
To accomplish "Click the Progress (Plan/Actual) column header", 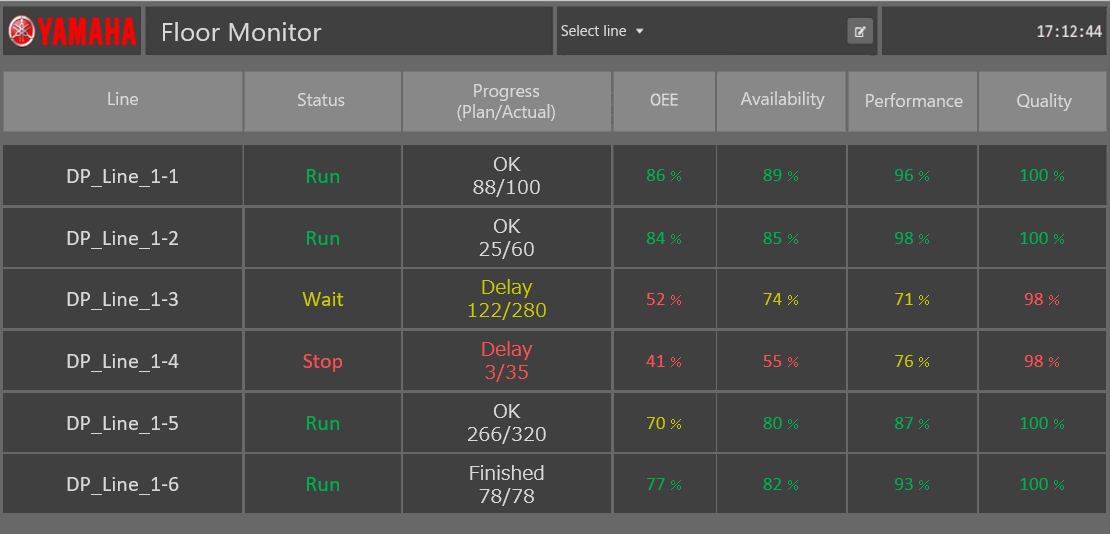I will pos(506,101).
